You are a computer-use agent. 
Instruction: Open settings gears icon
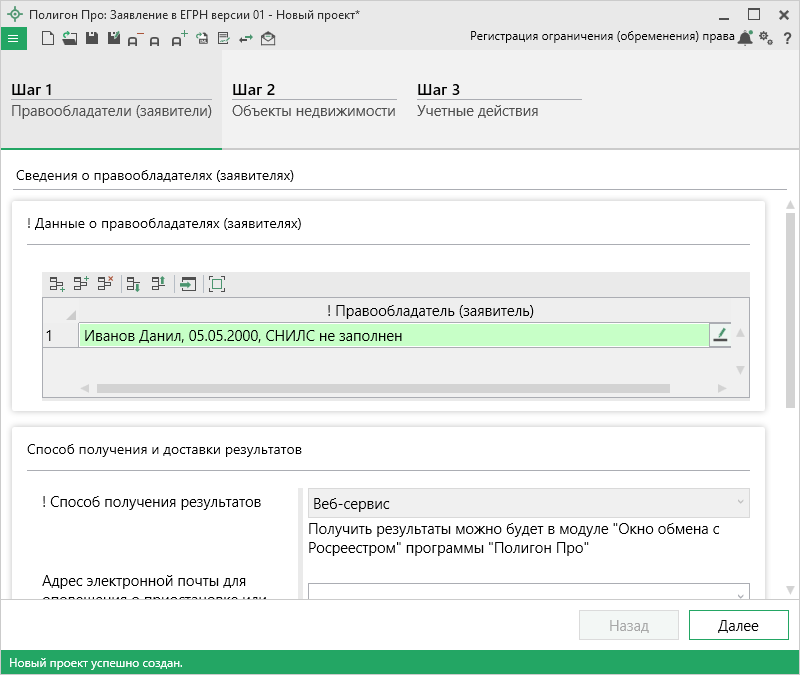[x=766, y=38]
